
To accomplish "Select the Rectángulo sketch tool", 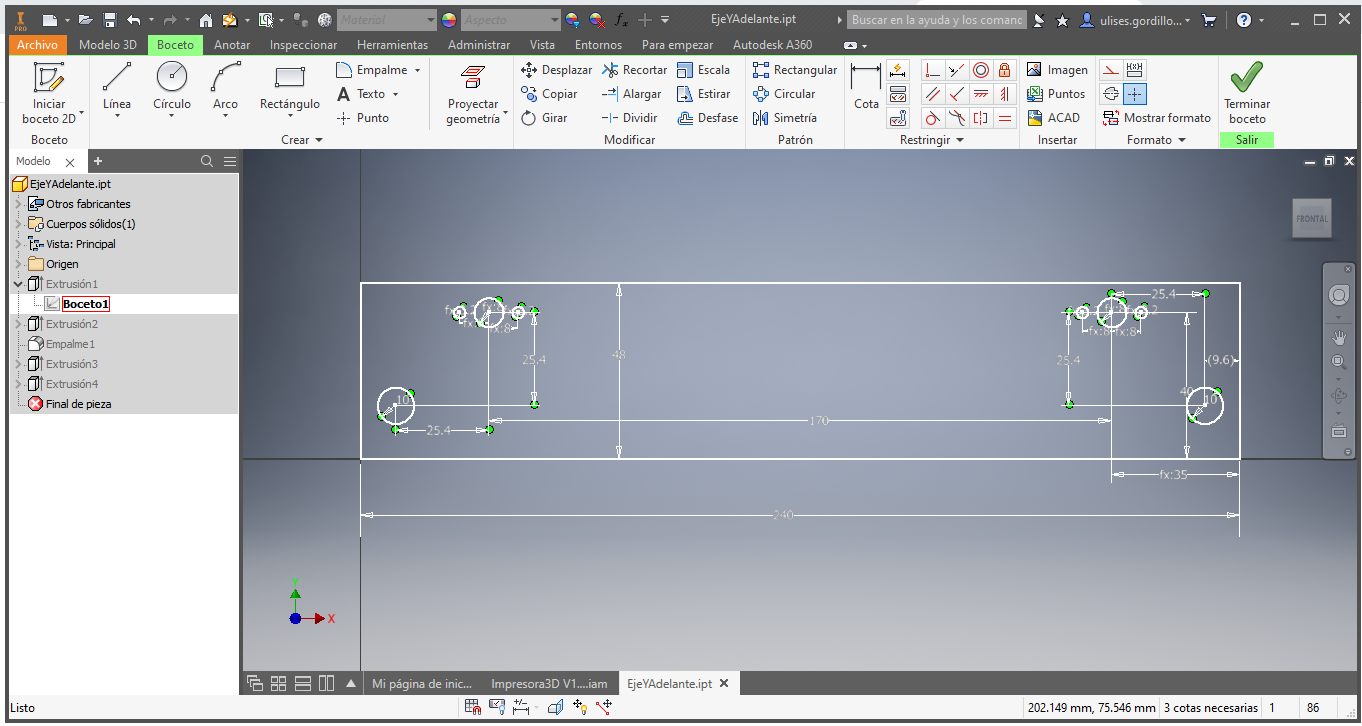I will coord(290,88).
